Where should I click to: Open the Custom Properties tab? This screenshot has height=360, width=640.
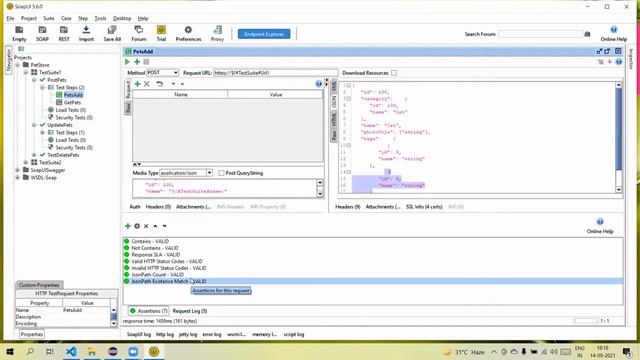(x=39, y=285)
